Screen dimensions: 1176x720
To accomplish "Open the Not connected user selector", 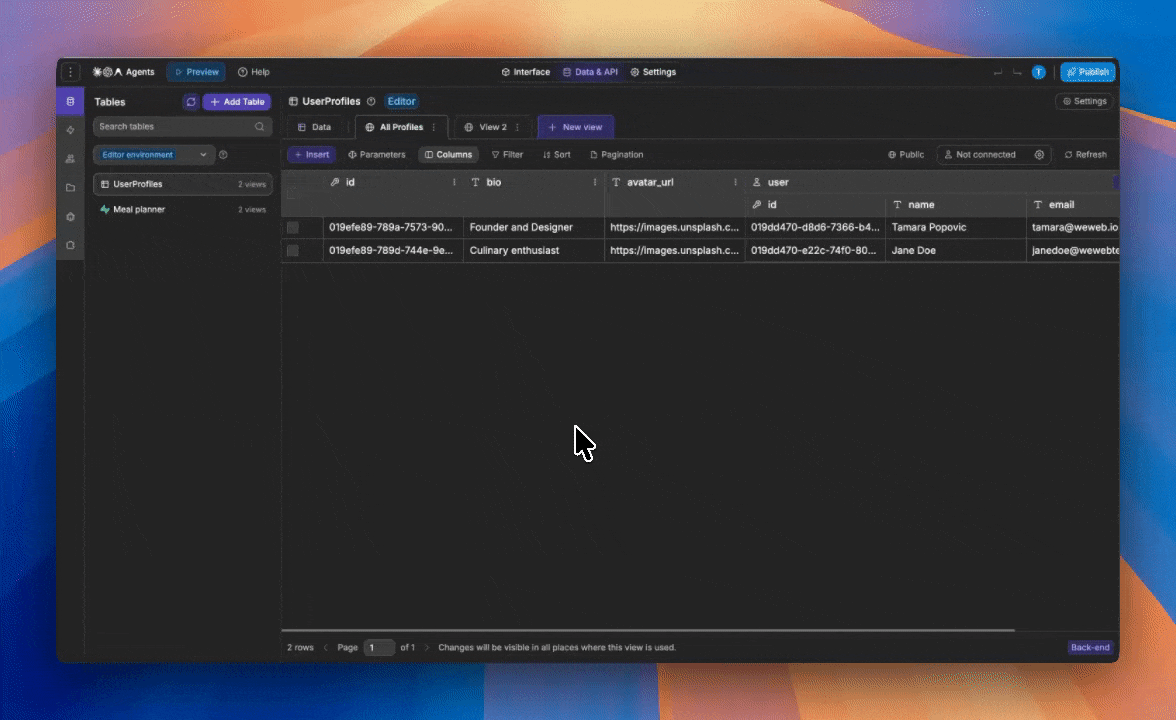I will (x=980, y=154).
